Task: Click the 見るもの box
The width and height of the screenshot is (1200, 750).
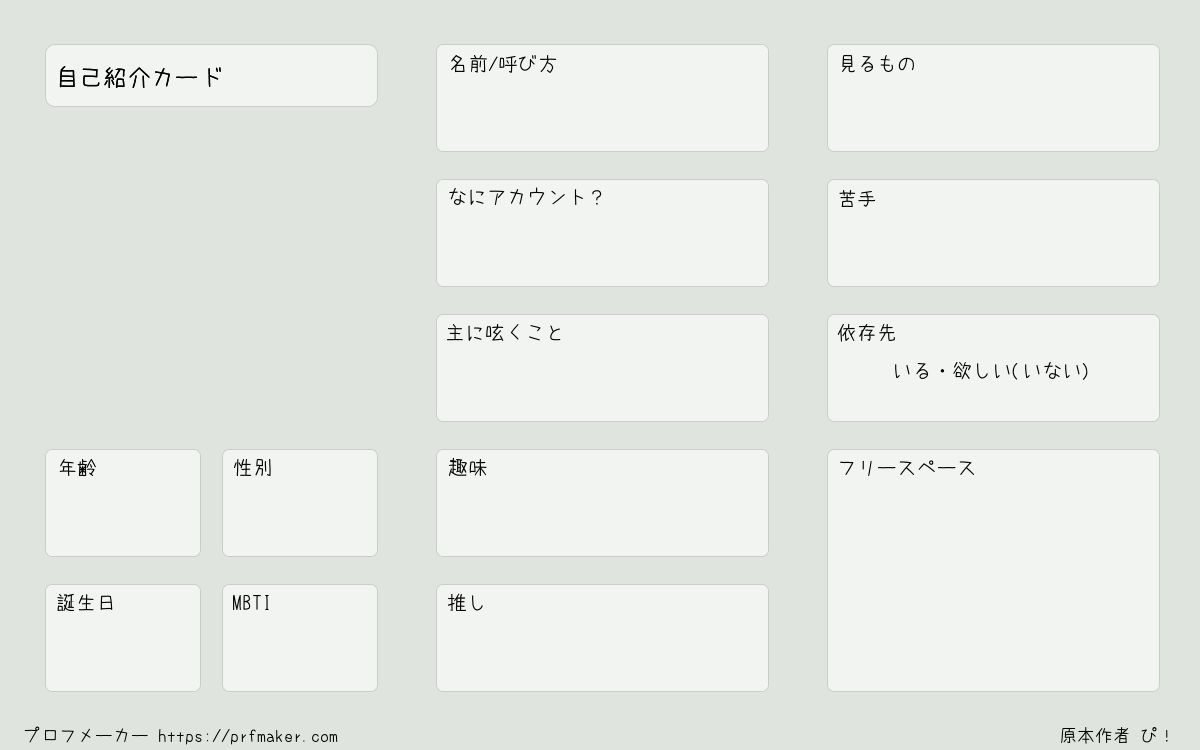Action: click(x=993, y=98)
